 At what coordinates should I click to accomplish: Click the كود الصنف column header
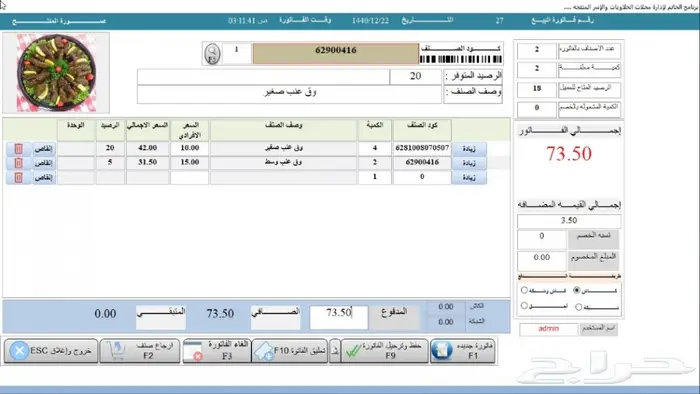(422, 130)
